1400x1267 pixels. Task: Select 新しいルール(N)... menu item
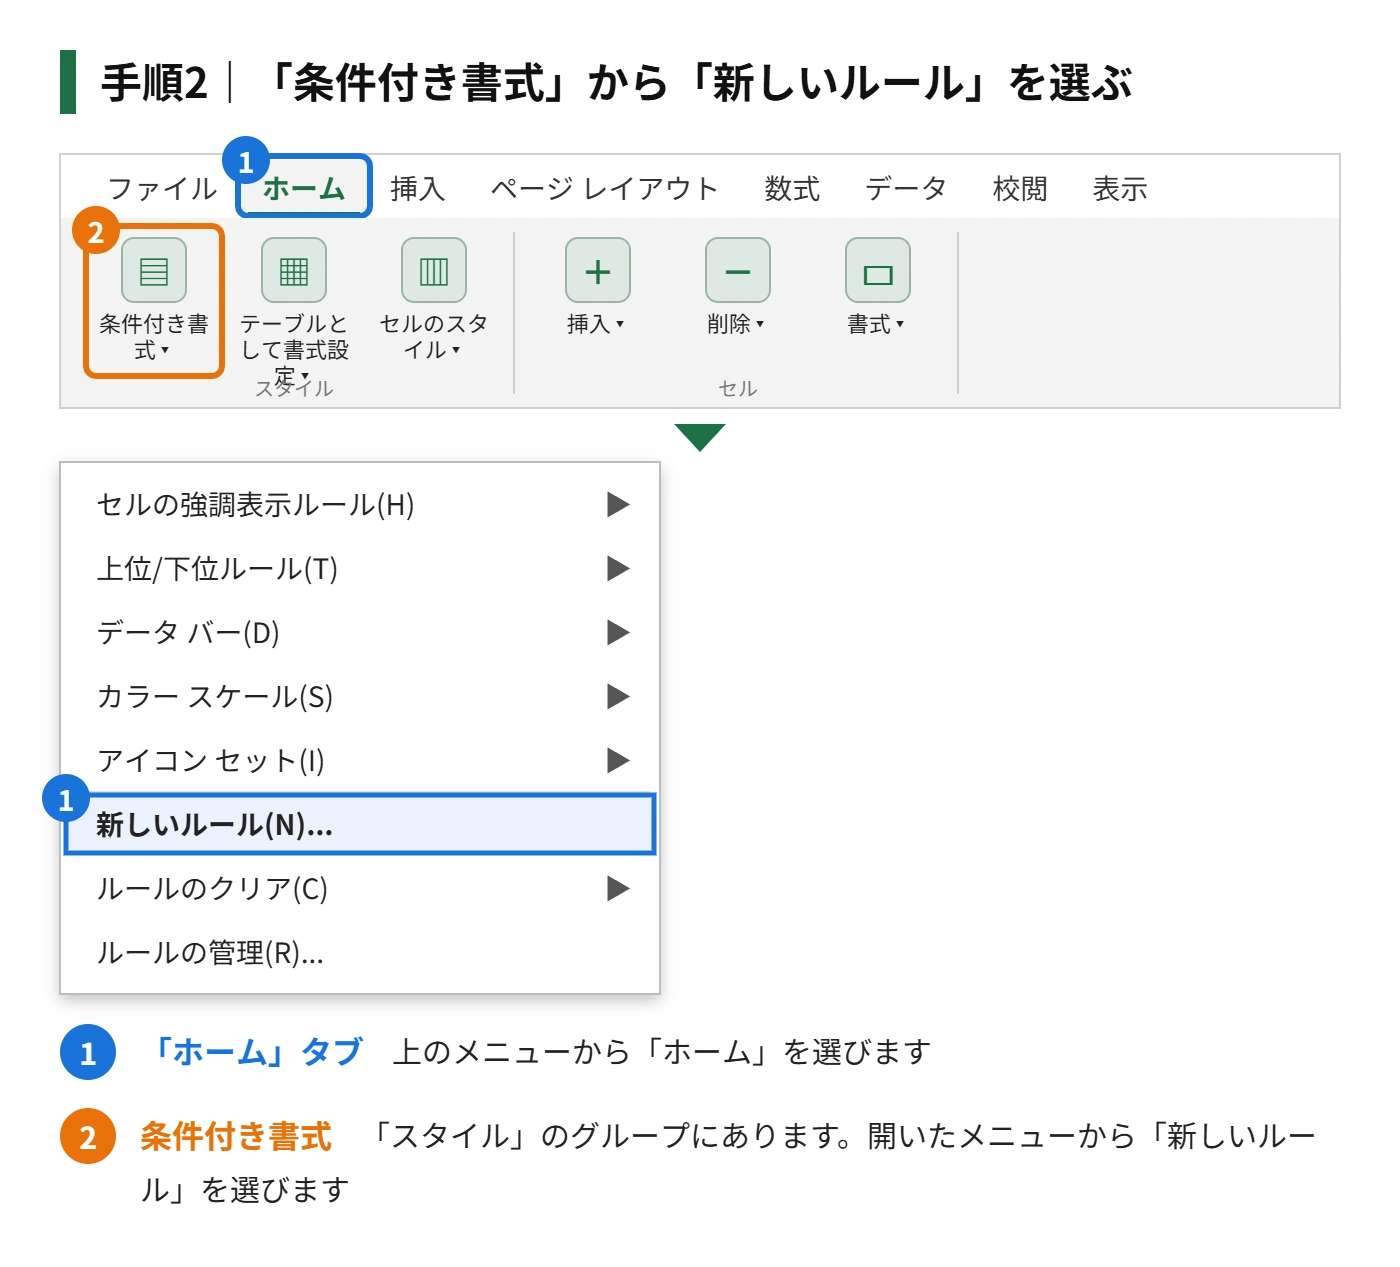(x=360, y=825)
